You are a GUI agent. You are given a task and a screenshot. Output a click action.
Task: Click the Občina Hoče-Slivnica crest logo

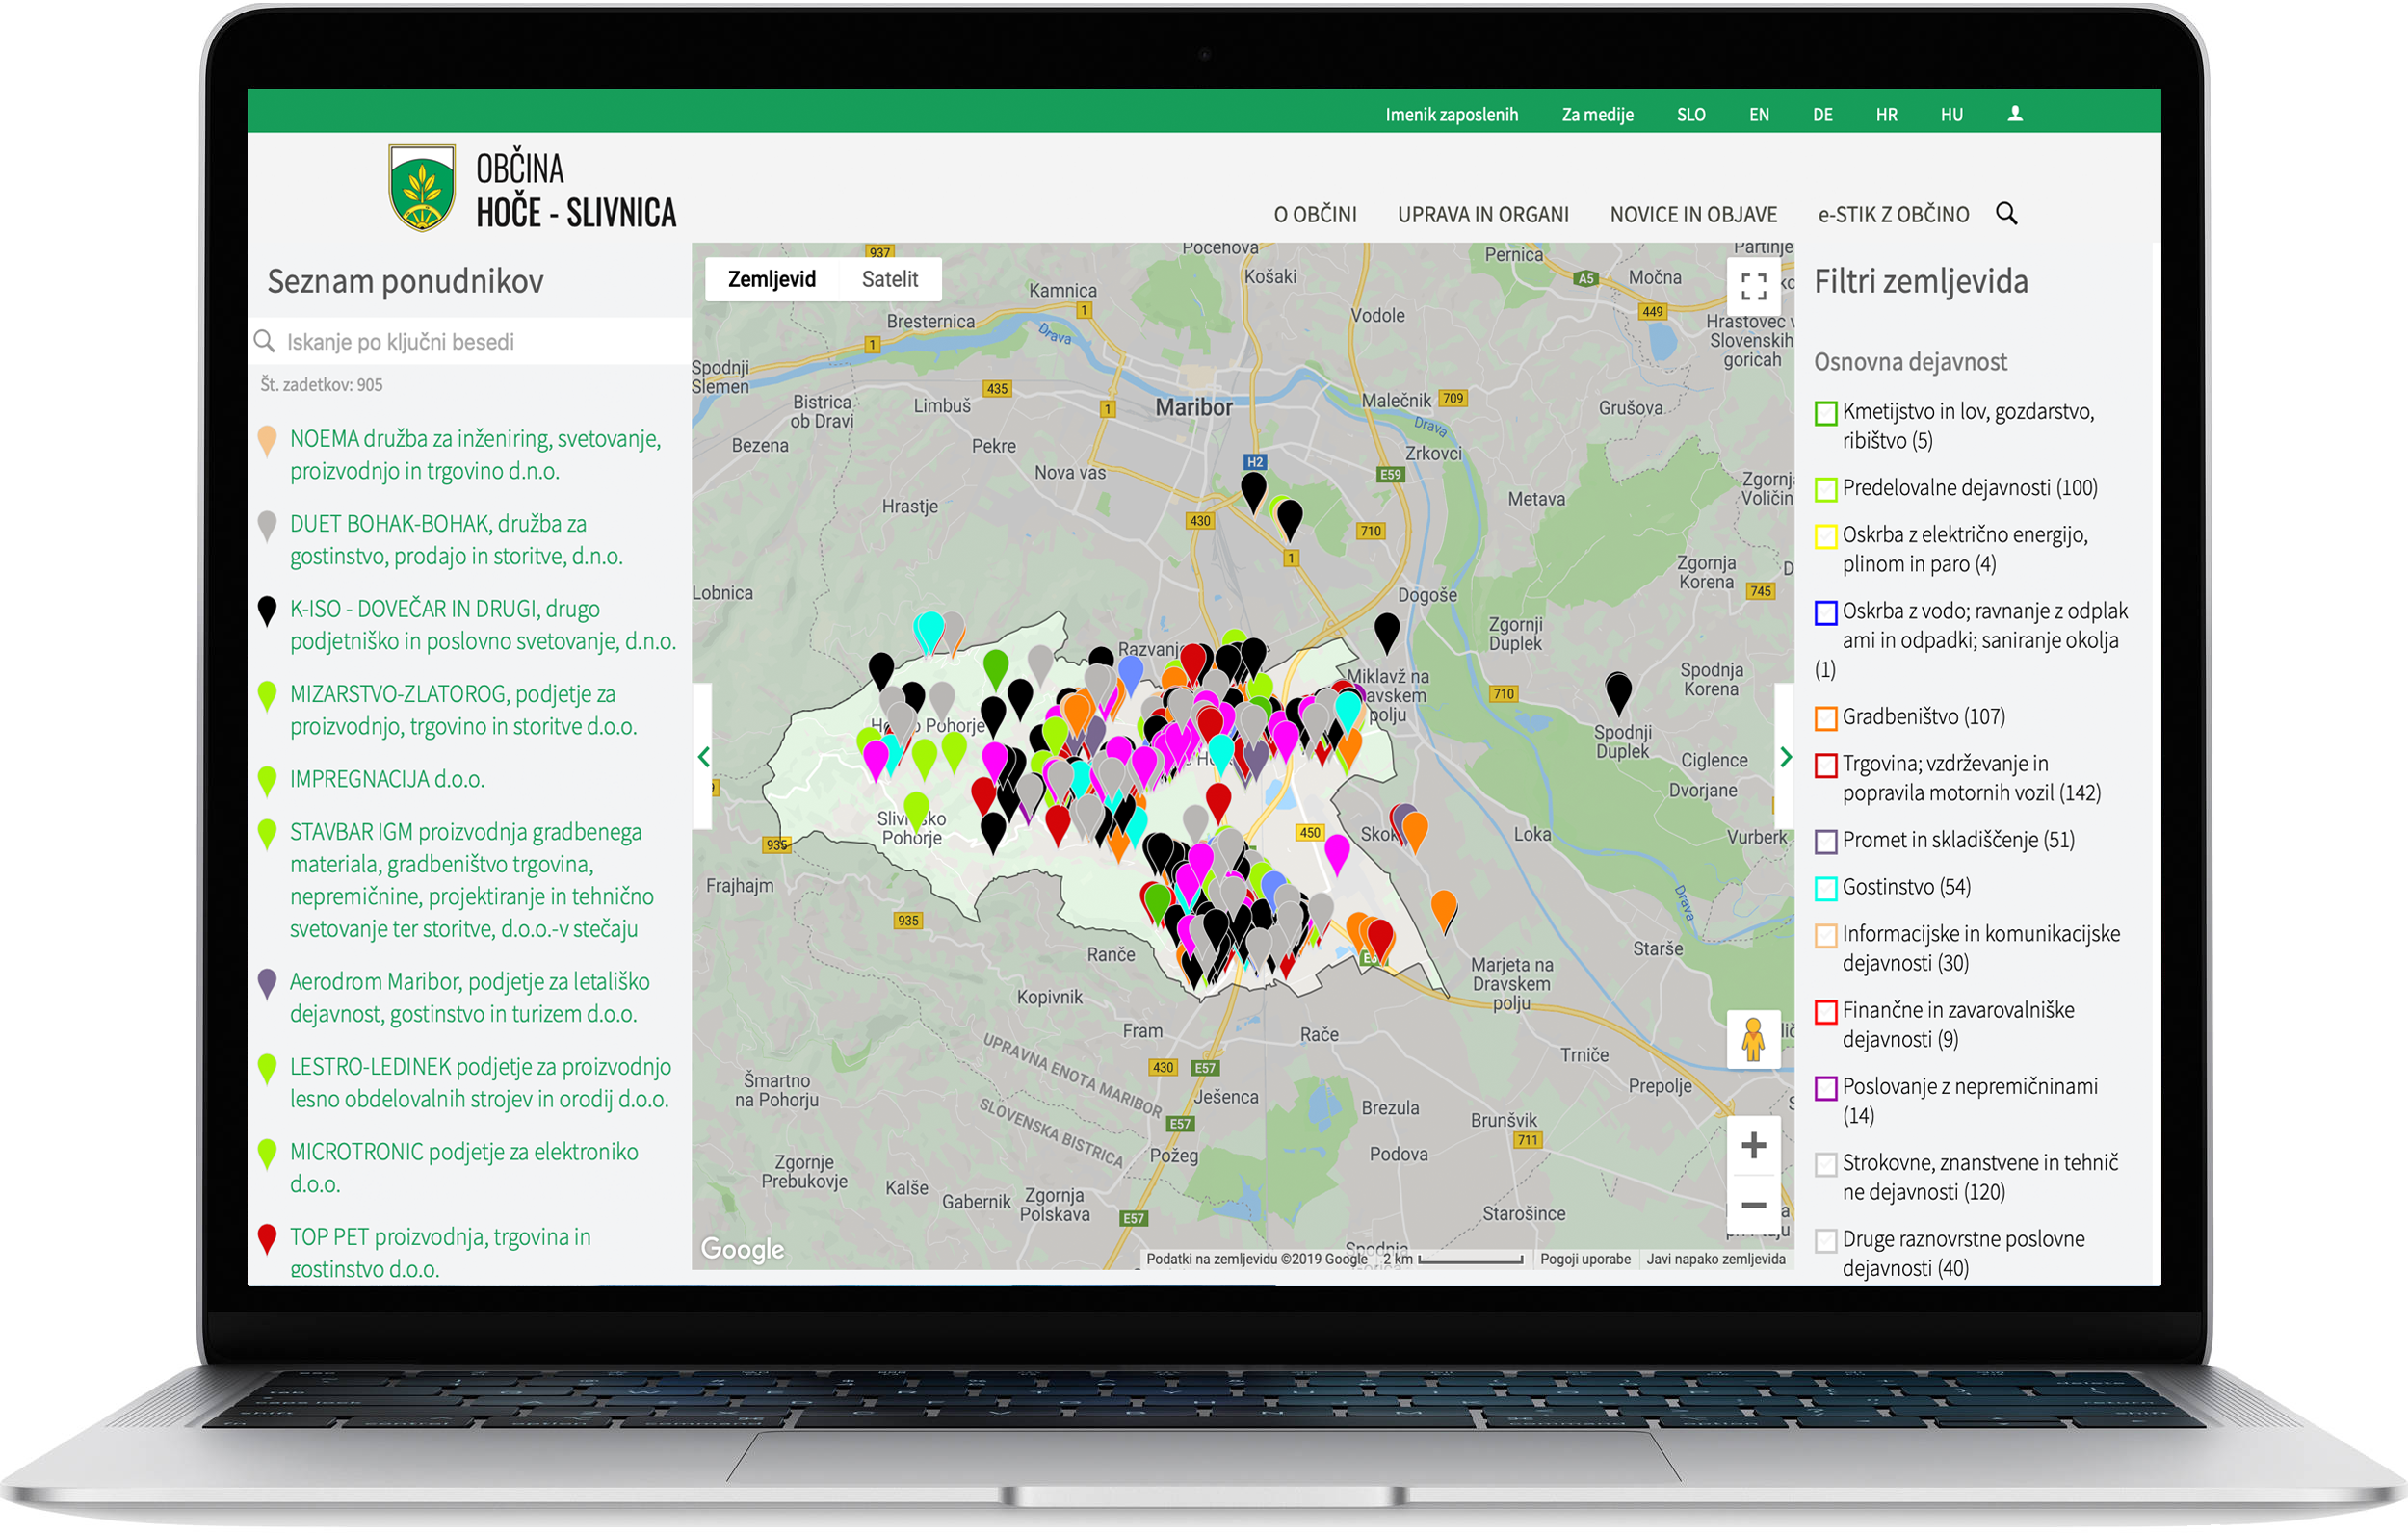pyautogui.click(x=422, y=188)
